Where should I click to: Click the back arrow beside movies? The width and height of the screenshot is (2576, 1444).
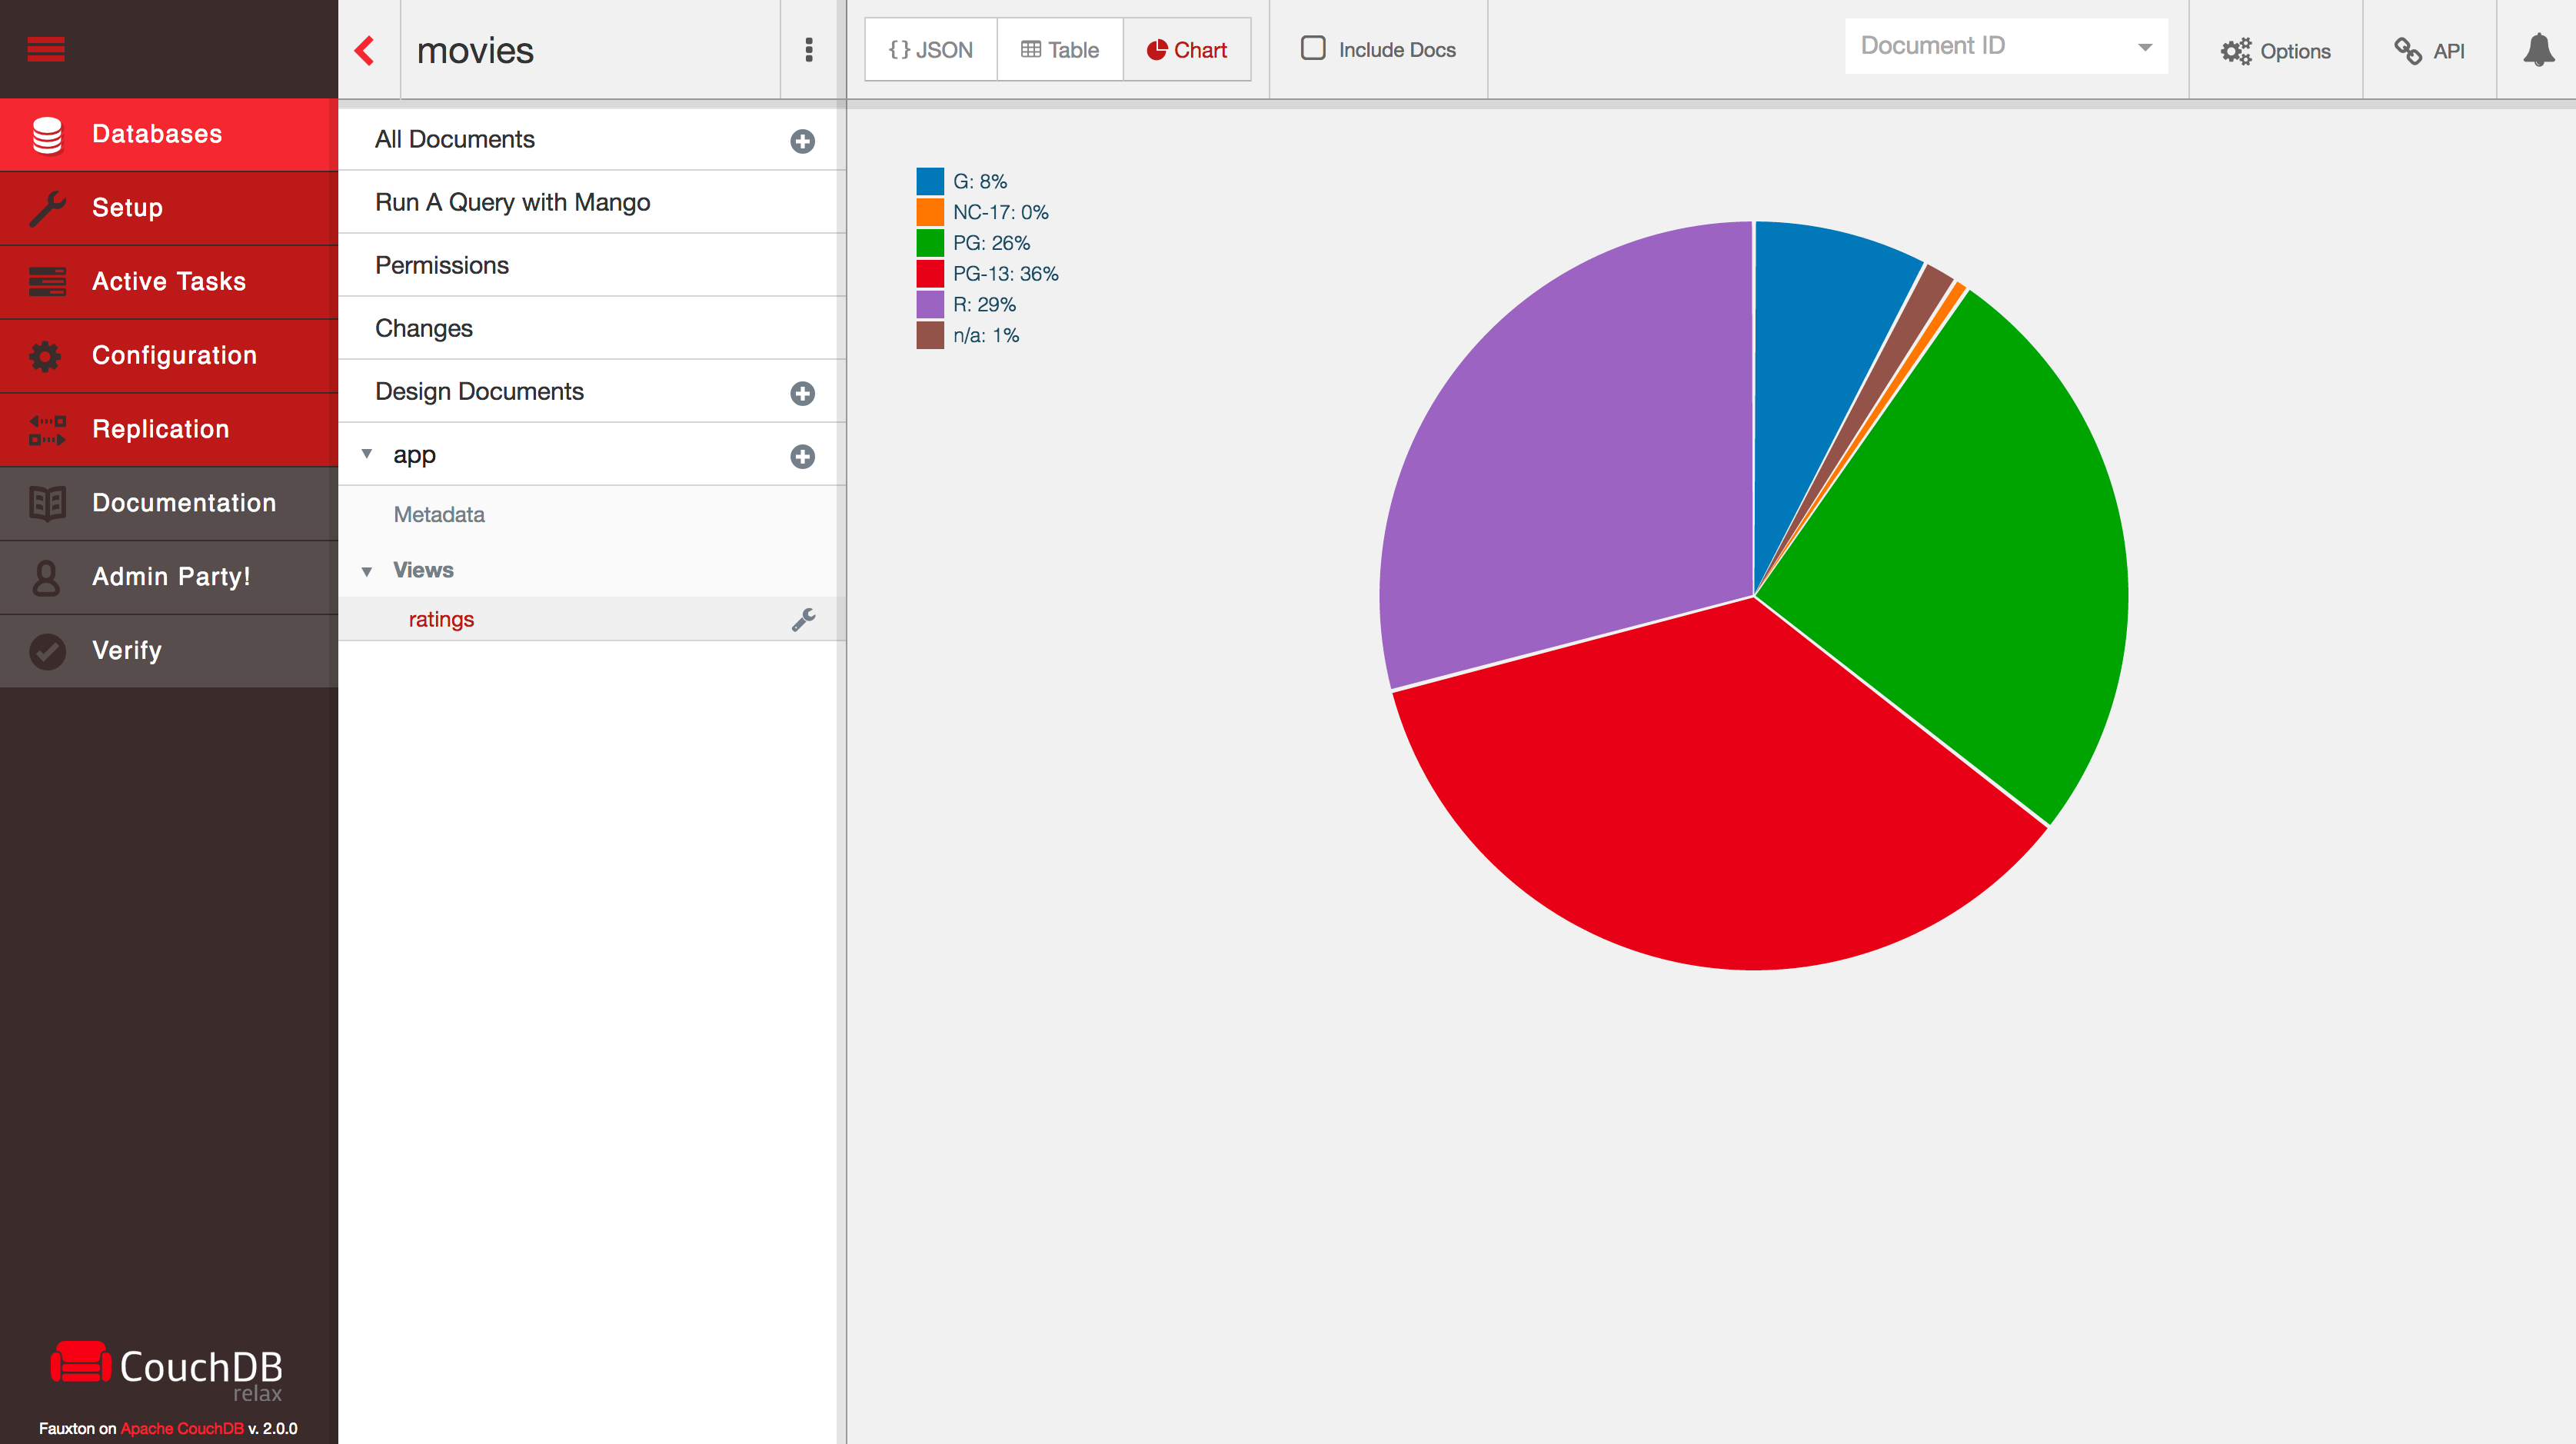[365, 50]
